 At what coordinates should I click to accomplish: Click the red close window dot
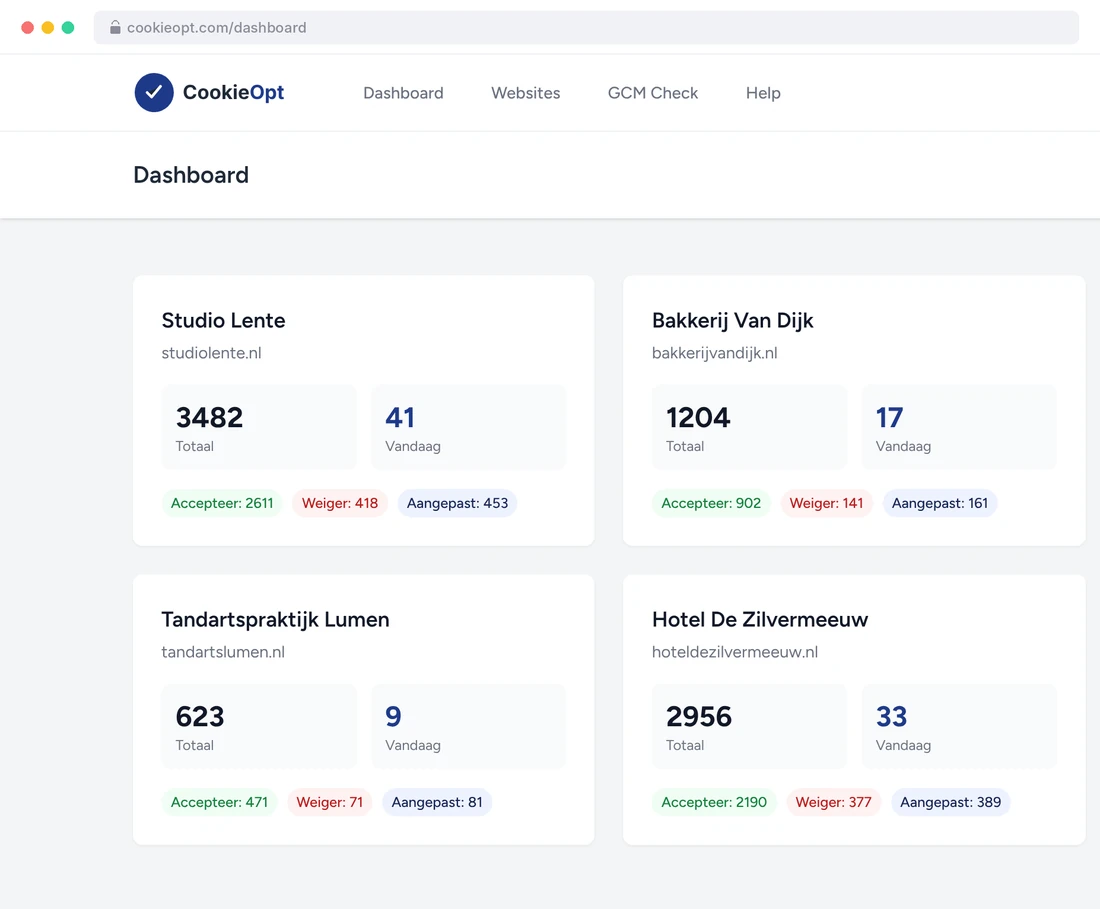pyautogui.click(x=27, y=27)
